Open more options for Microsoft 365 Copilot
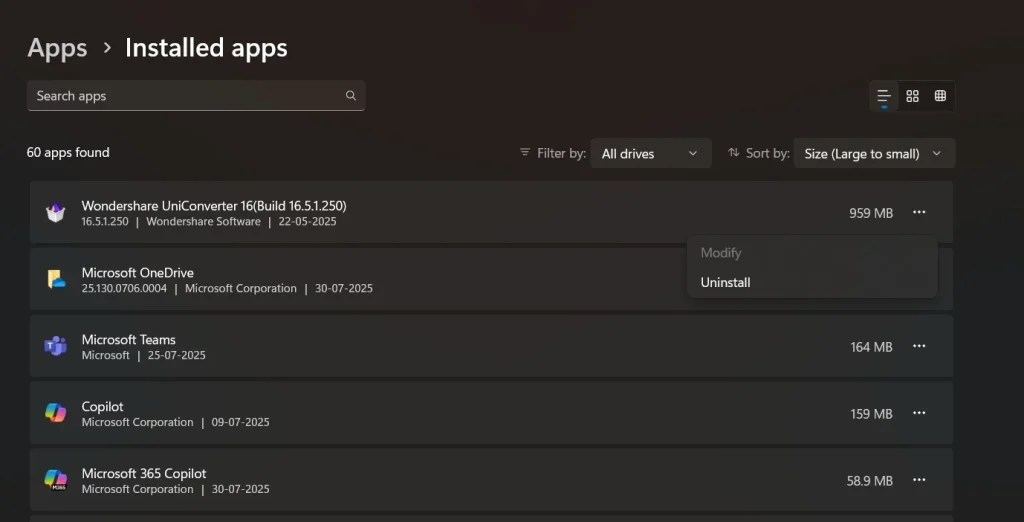 point(919,480)
